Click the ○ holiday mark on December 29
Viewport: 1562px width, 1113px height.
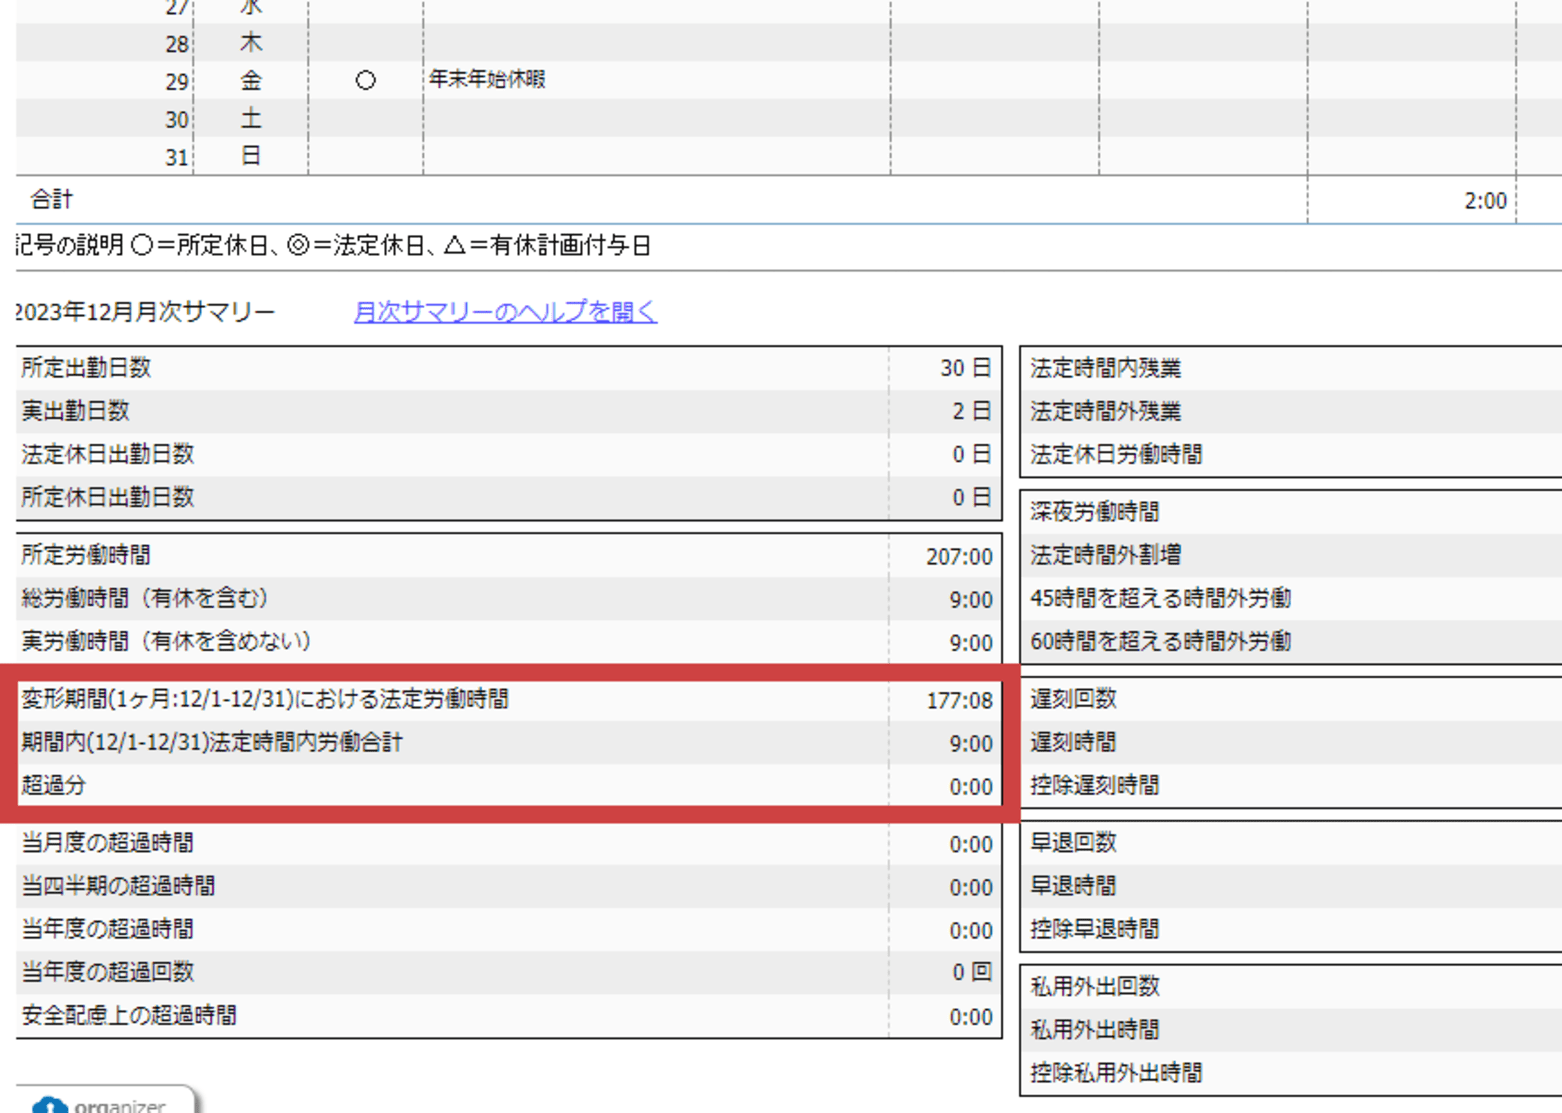[365, 79]
